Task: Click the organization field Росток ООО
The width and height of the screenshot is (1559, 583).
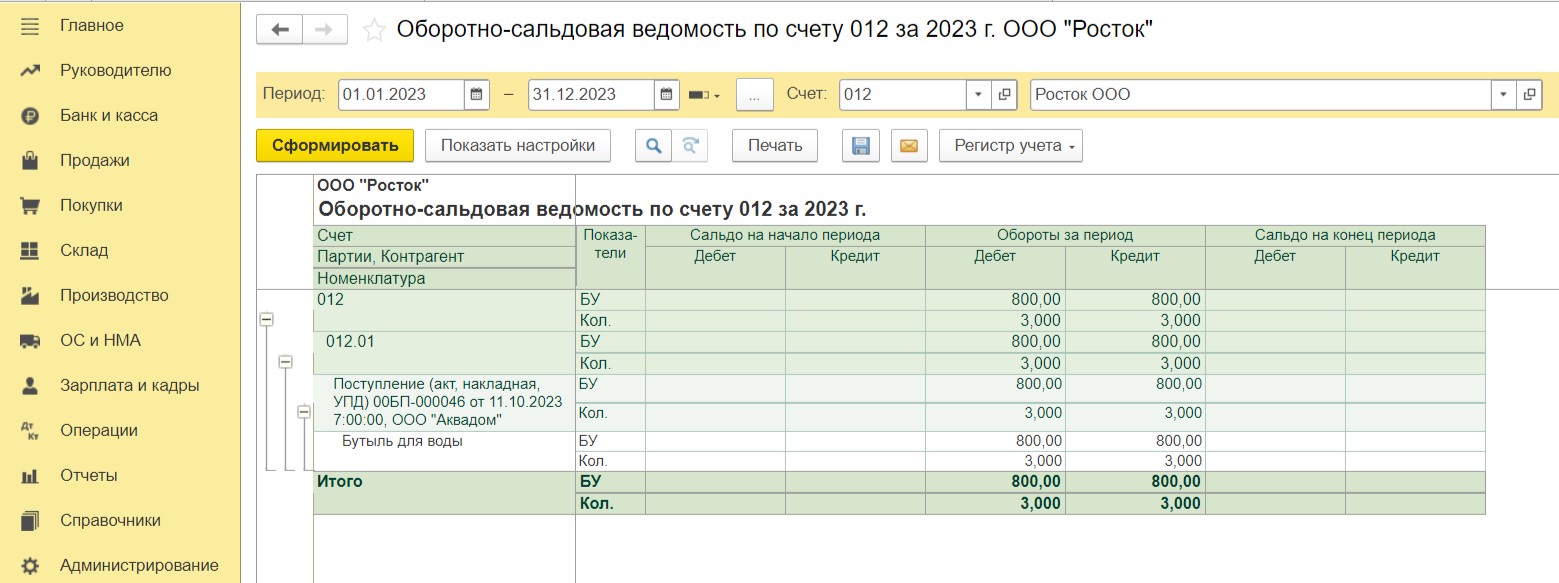Action: click(1260, 95)
